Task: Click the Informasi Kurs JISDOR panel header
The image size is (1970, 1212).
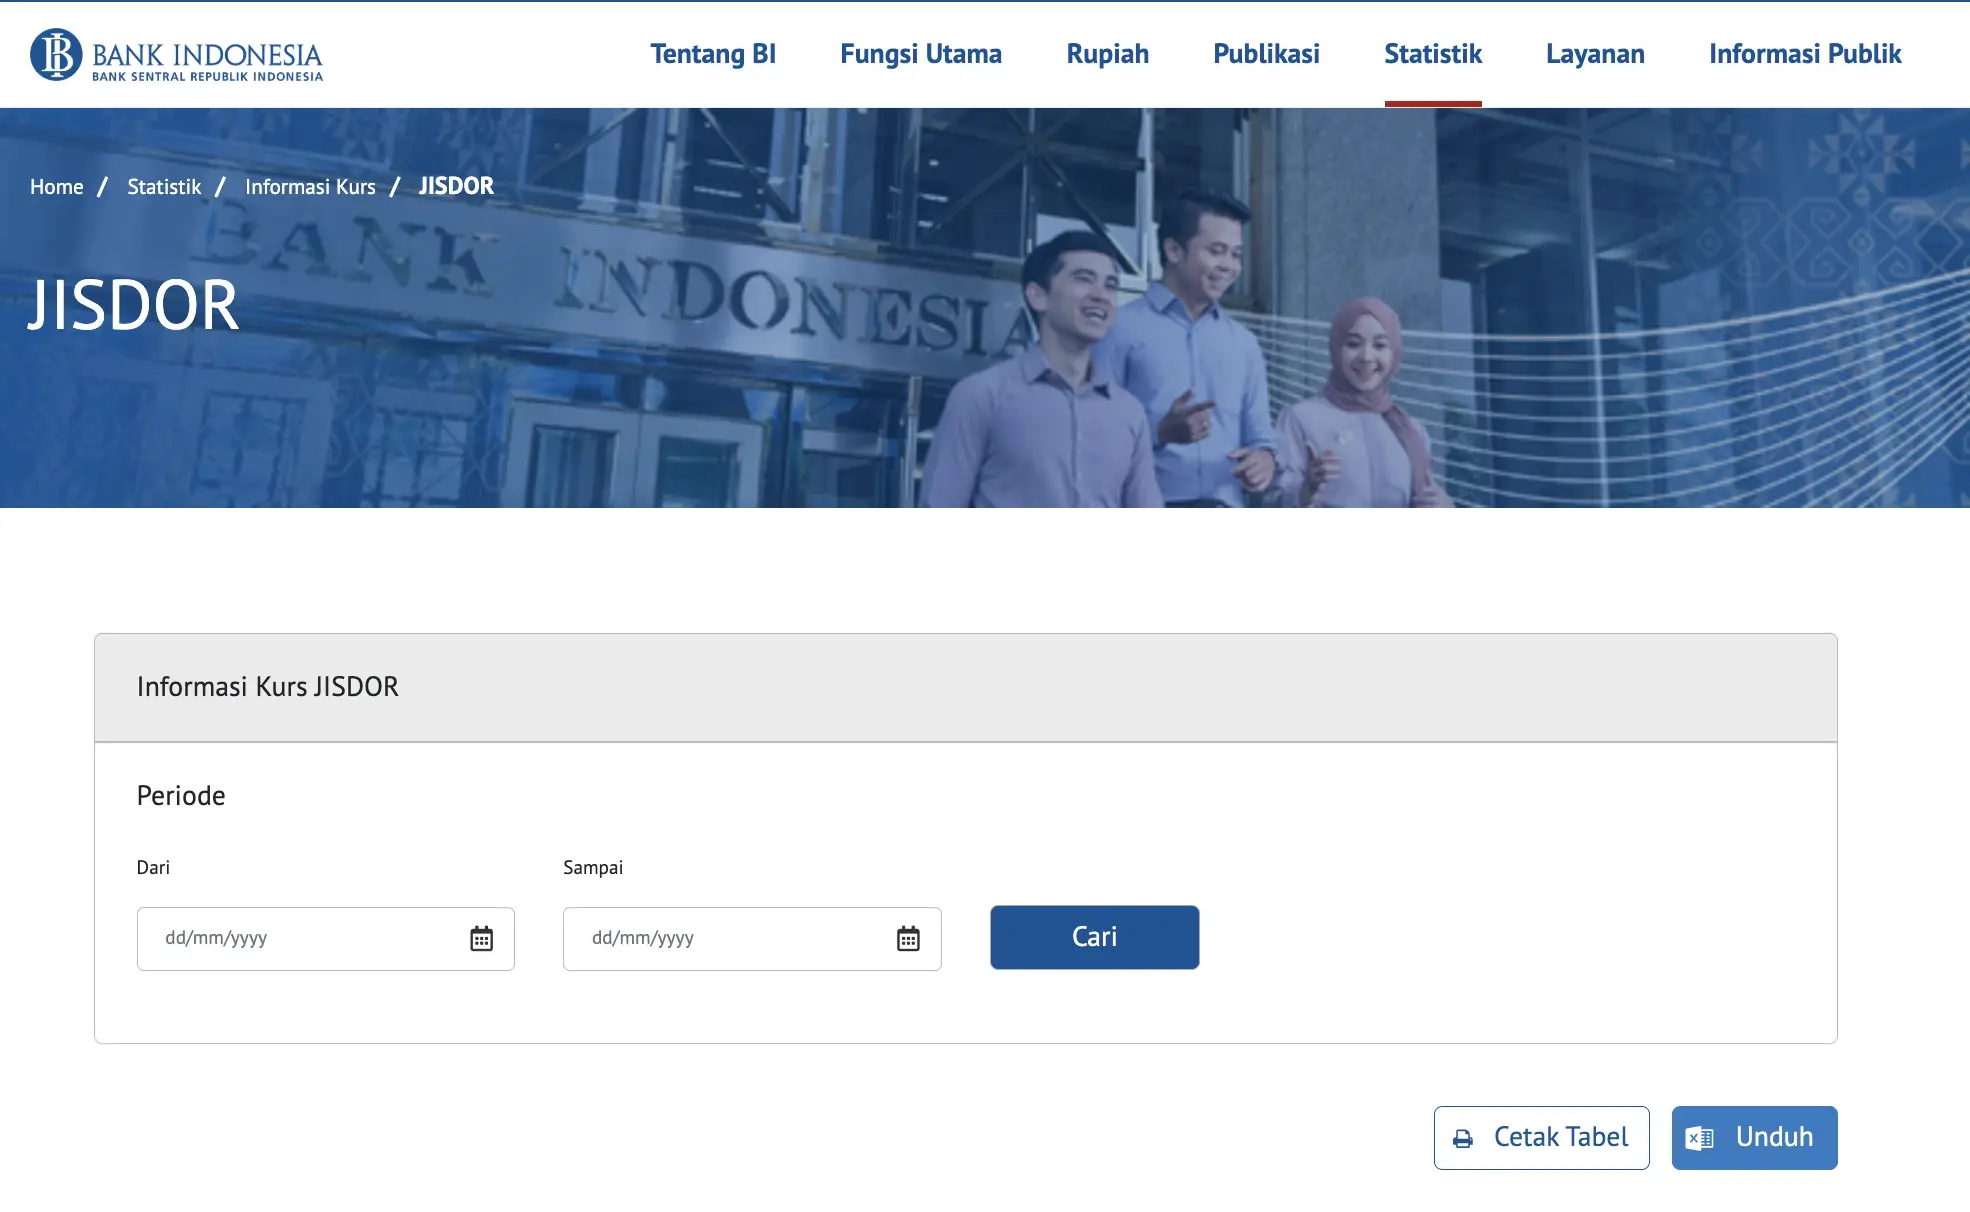Action: (x=966, y=687)
